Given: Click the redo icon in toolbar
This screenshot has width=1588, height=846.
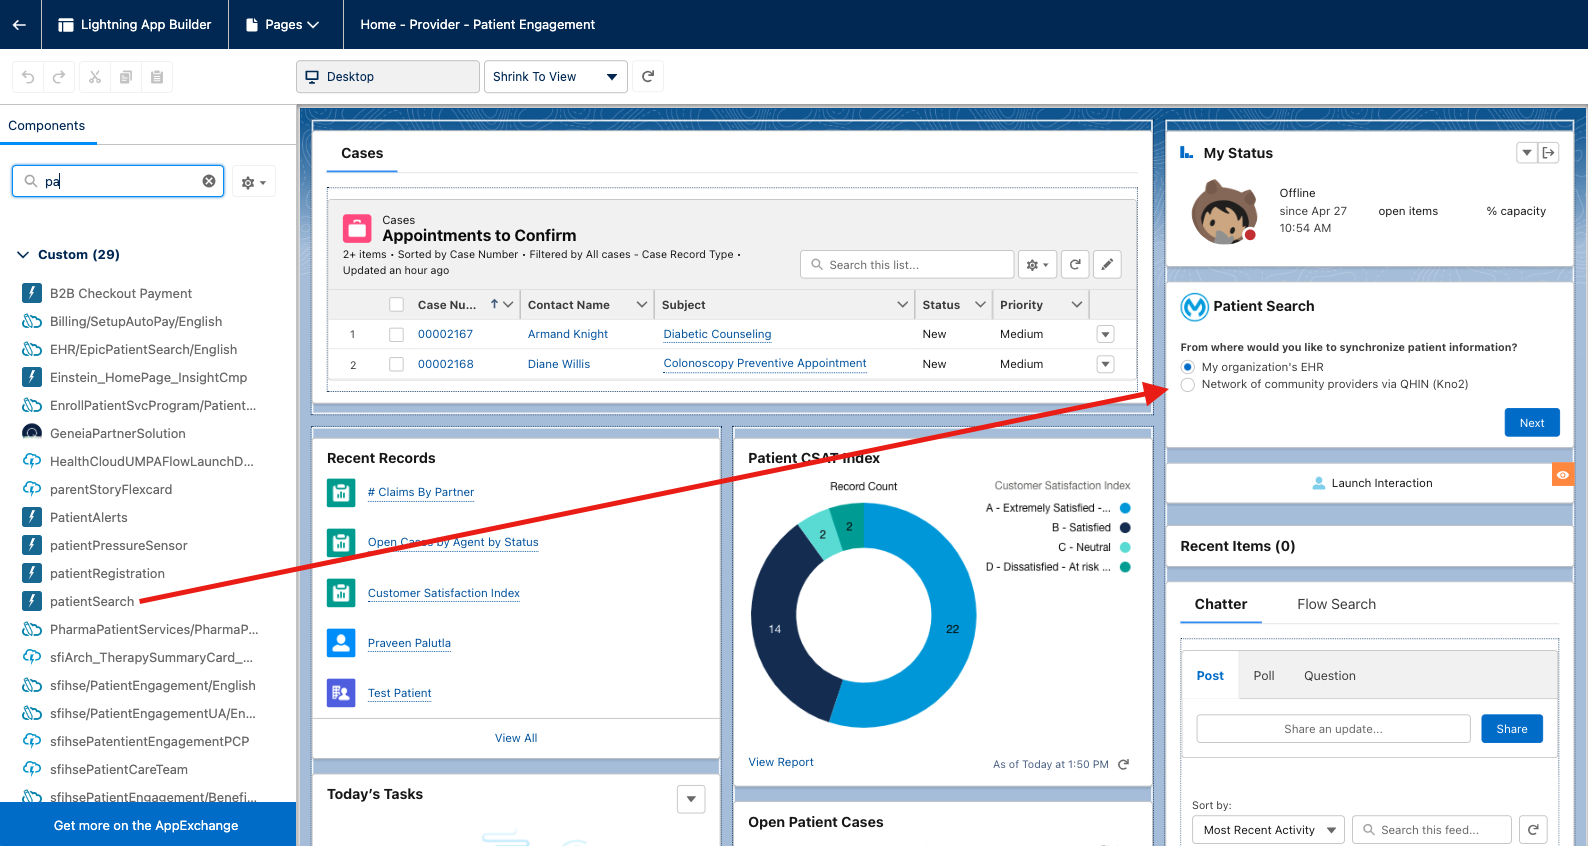Looking at the screenshot, I should (59, 77).
